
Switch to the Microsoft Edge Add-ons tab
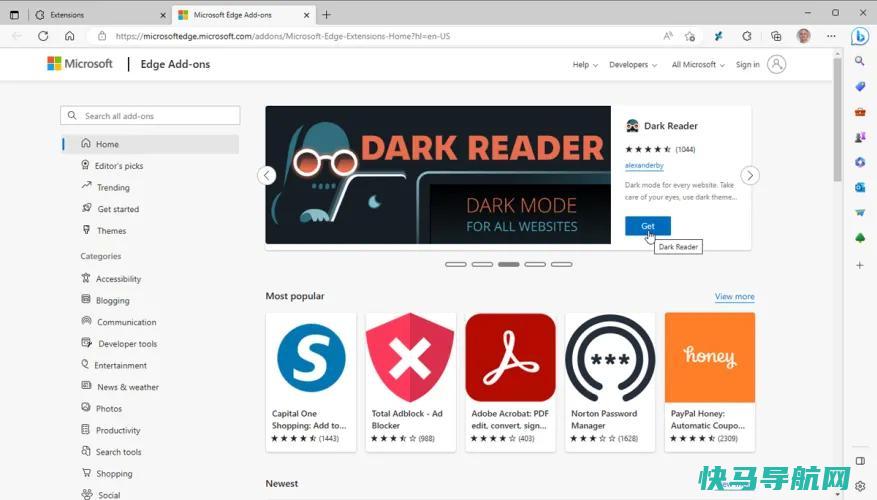(243, 15)
